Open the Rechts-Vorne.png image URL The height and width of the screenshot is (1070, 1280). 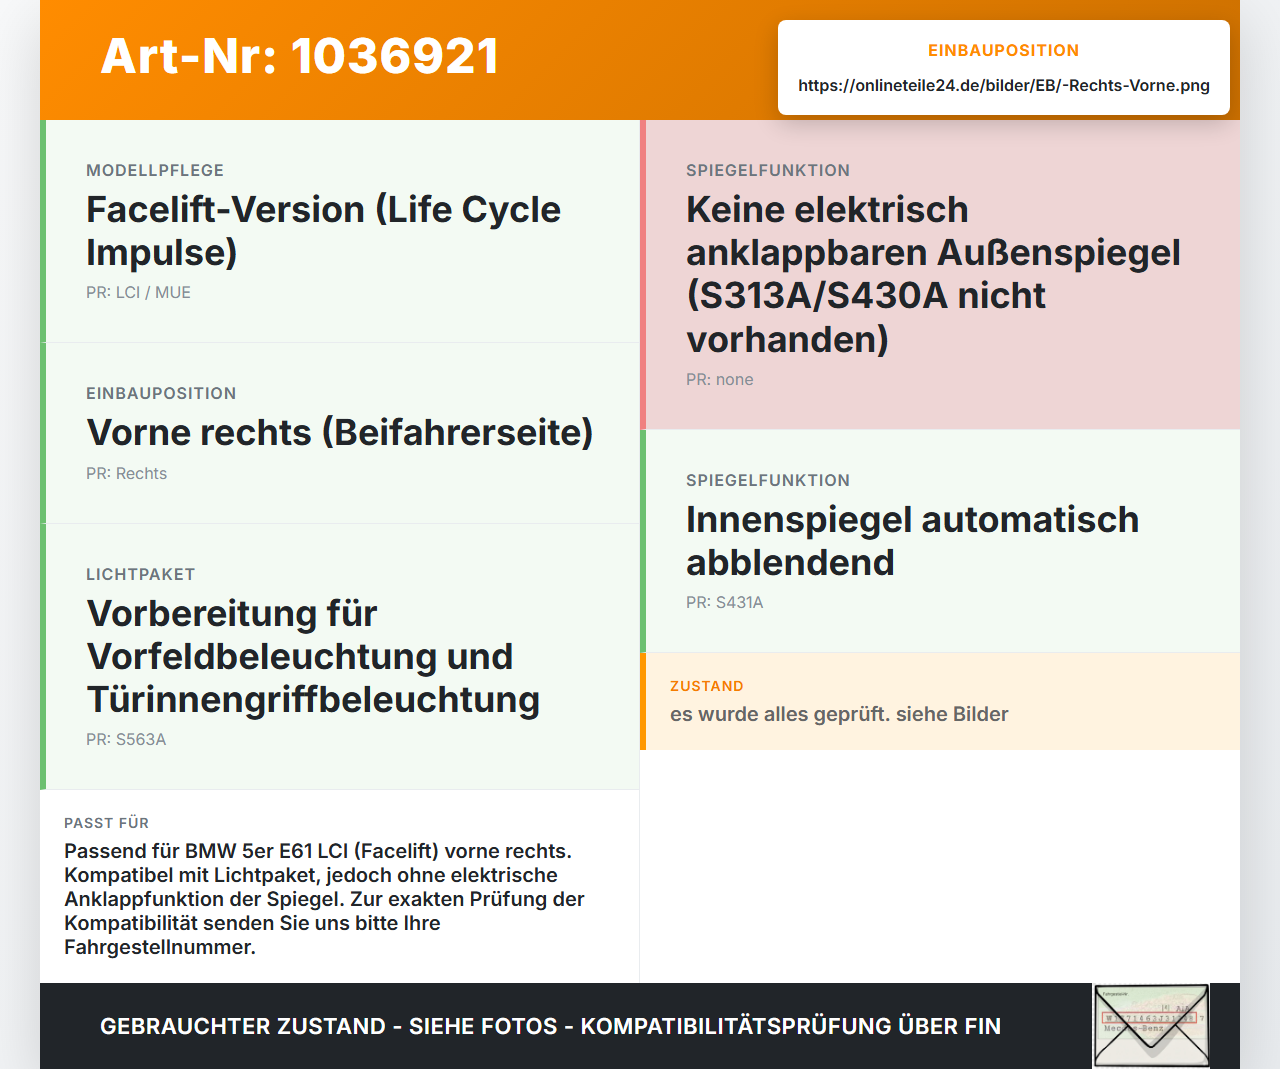pos(1004,85)
